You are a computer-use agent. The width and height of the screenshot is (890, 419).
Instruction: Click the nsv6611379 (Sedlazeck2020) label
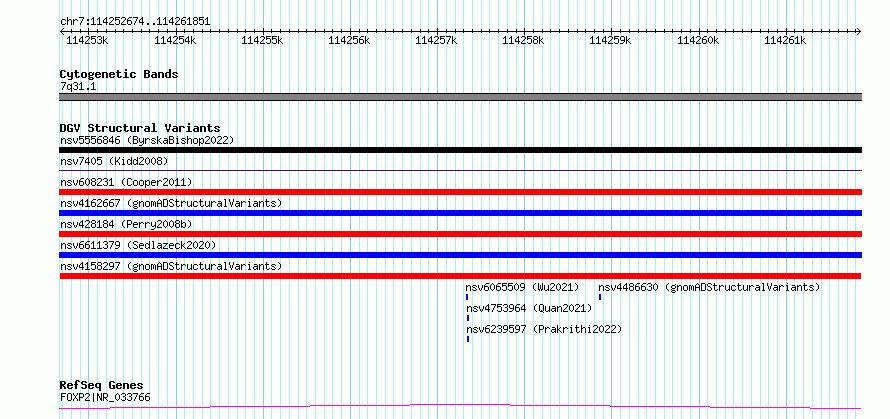[x=138, y=245]
